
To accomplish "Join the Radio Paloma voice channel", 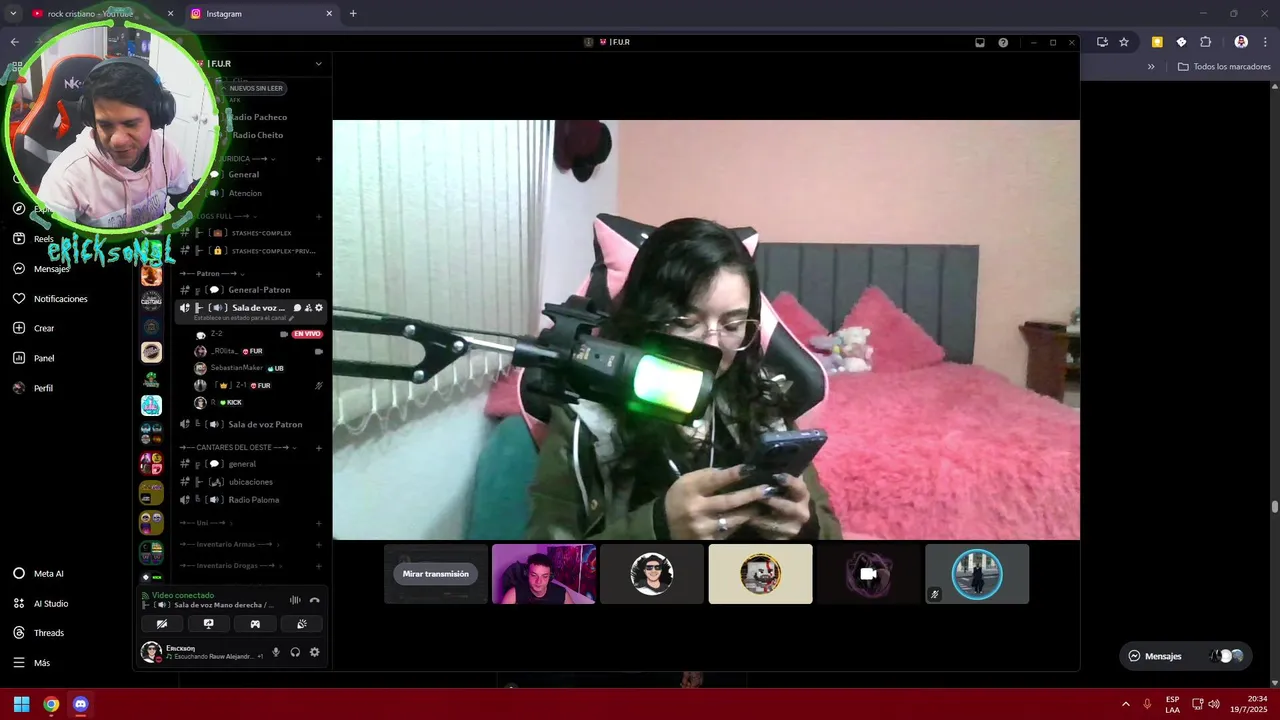I will coord(252,500).
